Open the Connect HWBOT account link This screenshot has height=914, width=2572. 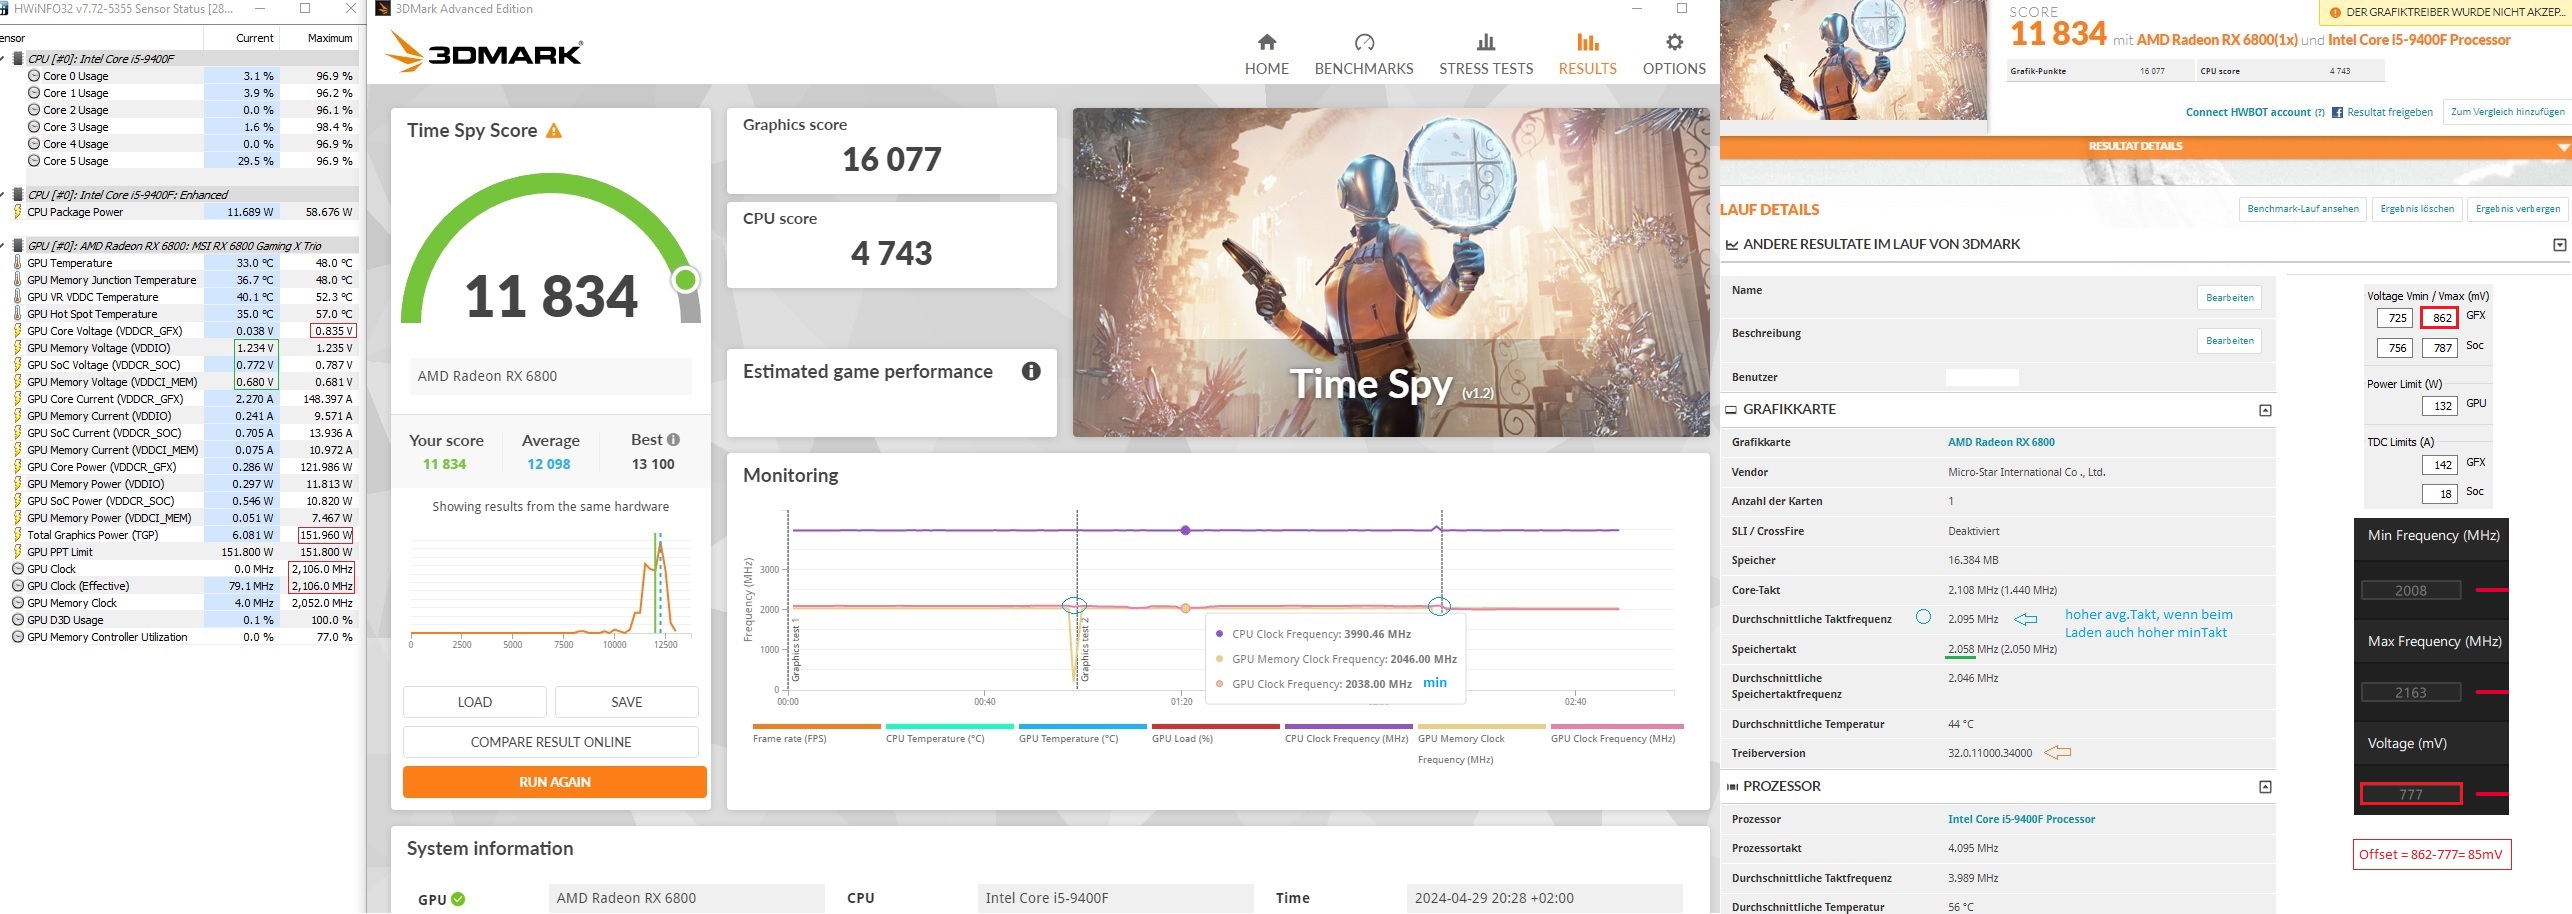(2248, 113)
